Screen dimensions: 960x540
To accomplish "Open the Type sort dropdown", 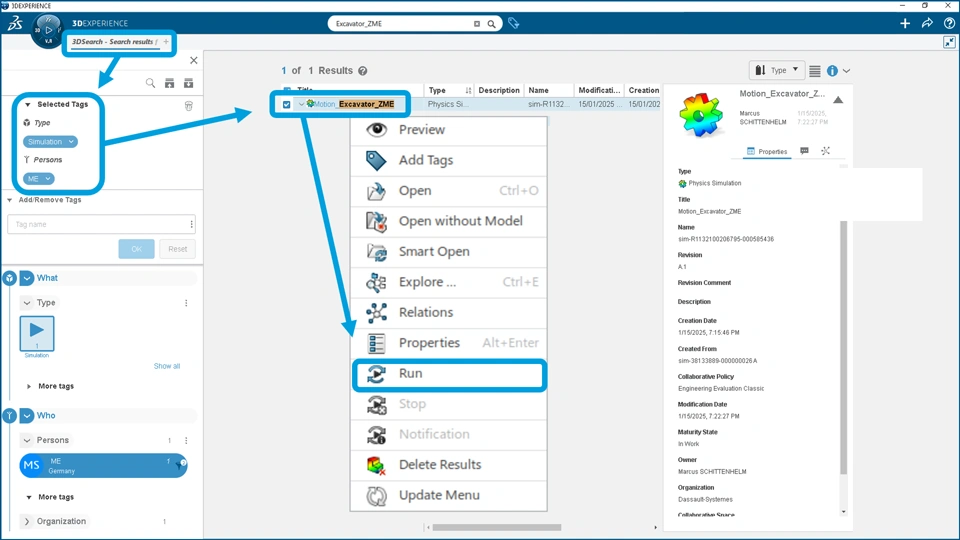I will click(x=776, y=70).
